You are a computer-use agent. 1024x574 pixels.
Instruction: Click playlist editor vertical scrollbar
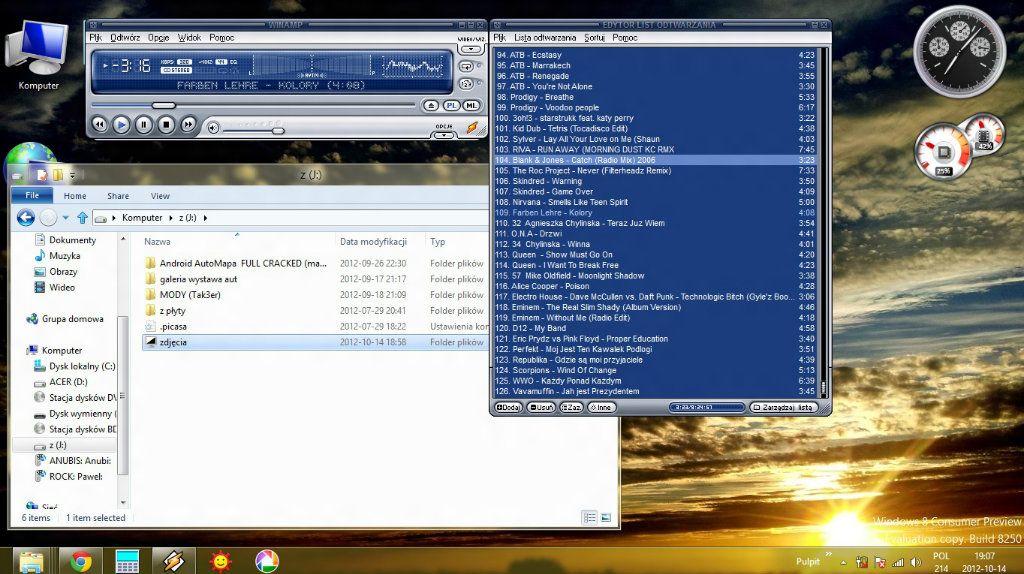(x=823, y=222)
